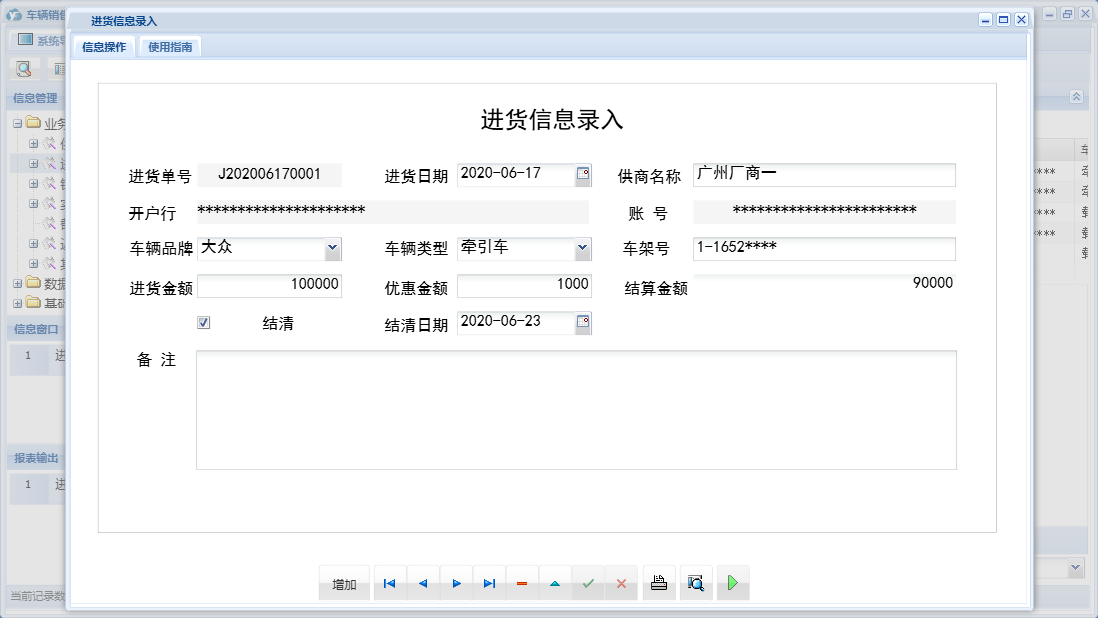Cancel changes with the red X
Screen dimensions: 1098x618
coord(622,582)
